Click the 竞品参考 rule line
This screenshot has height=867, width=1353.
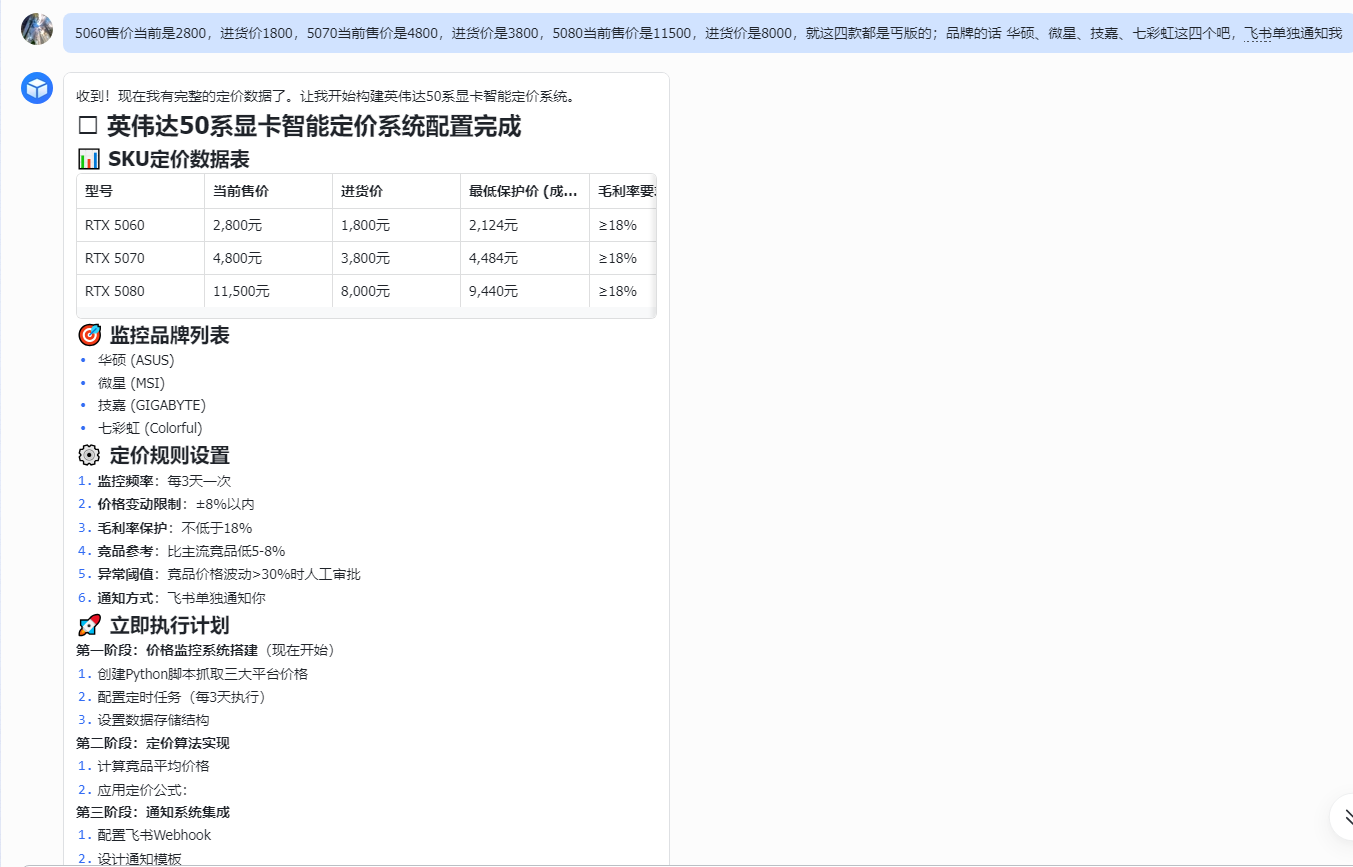point(191,551)
